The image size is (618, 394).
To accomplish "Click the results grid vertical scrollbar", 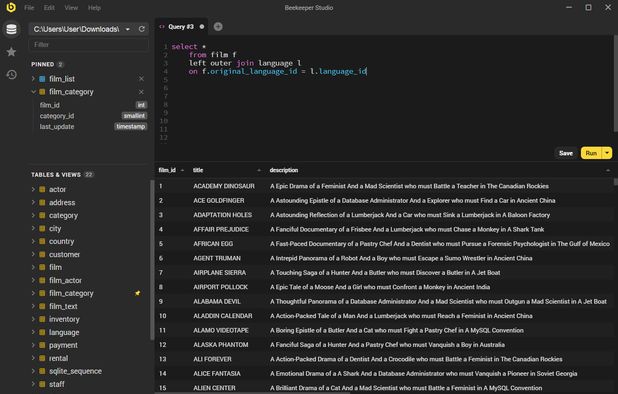I will (x=616, y=182).
